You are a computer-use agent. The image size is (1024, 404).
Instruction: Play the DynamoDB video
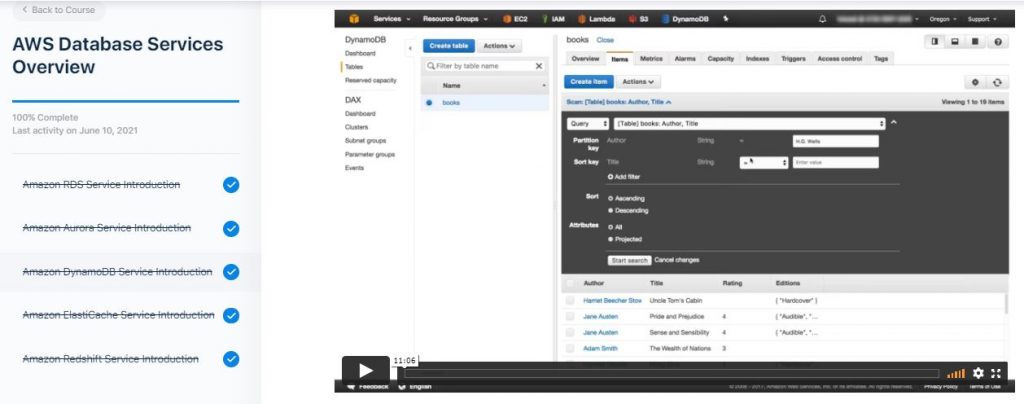[x=365, y=370]
